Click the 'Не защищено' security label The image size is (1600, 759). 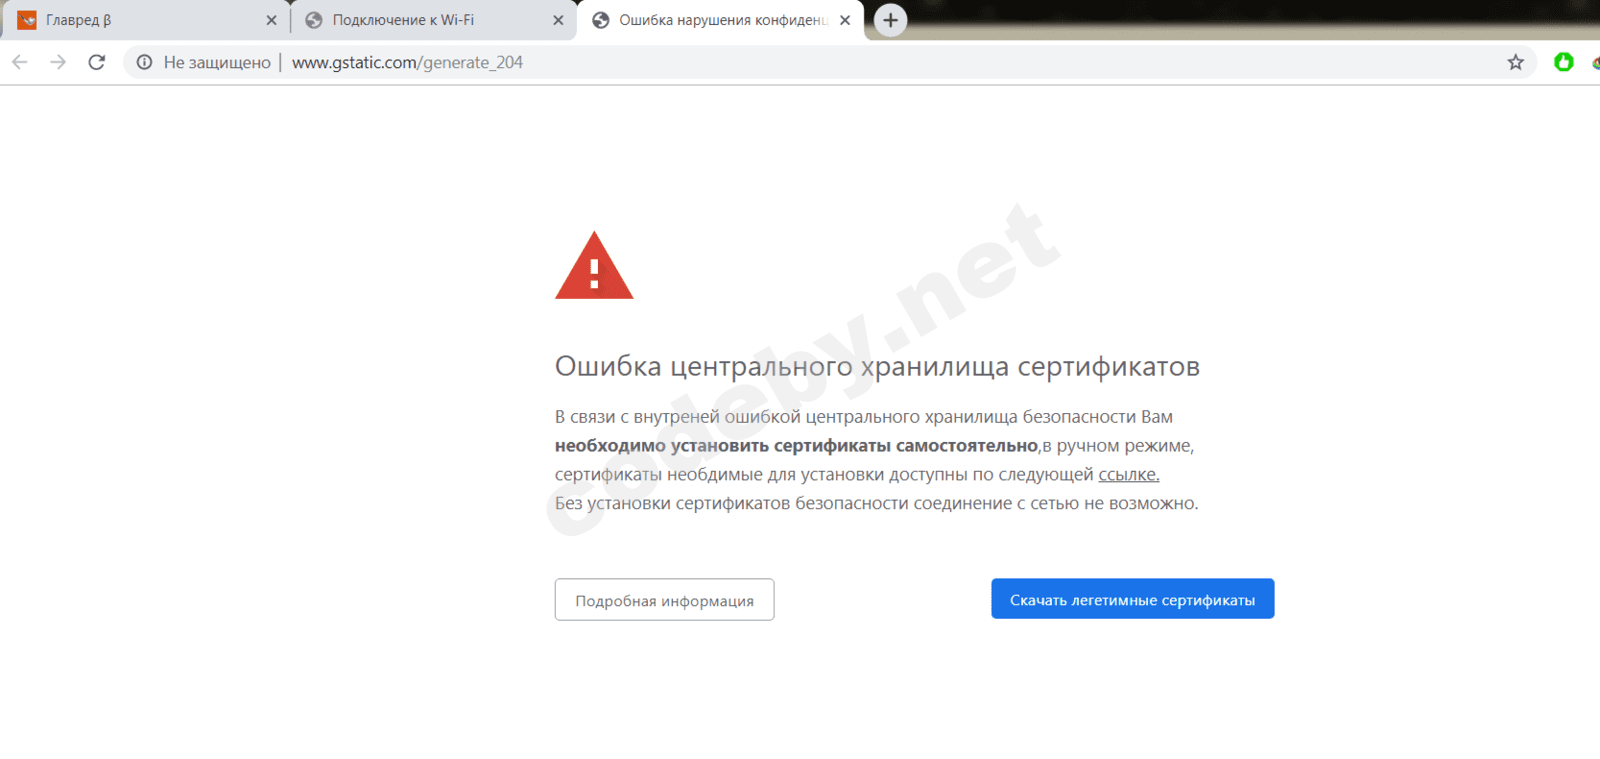coord(217,62)
